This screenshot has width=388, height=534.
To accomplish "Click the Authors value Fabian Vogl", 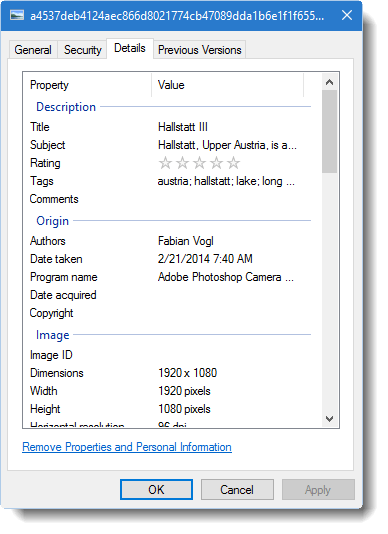I will click(186, 241).
